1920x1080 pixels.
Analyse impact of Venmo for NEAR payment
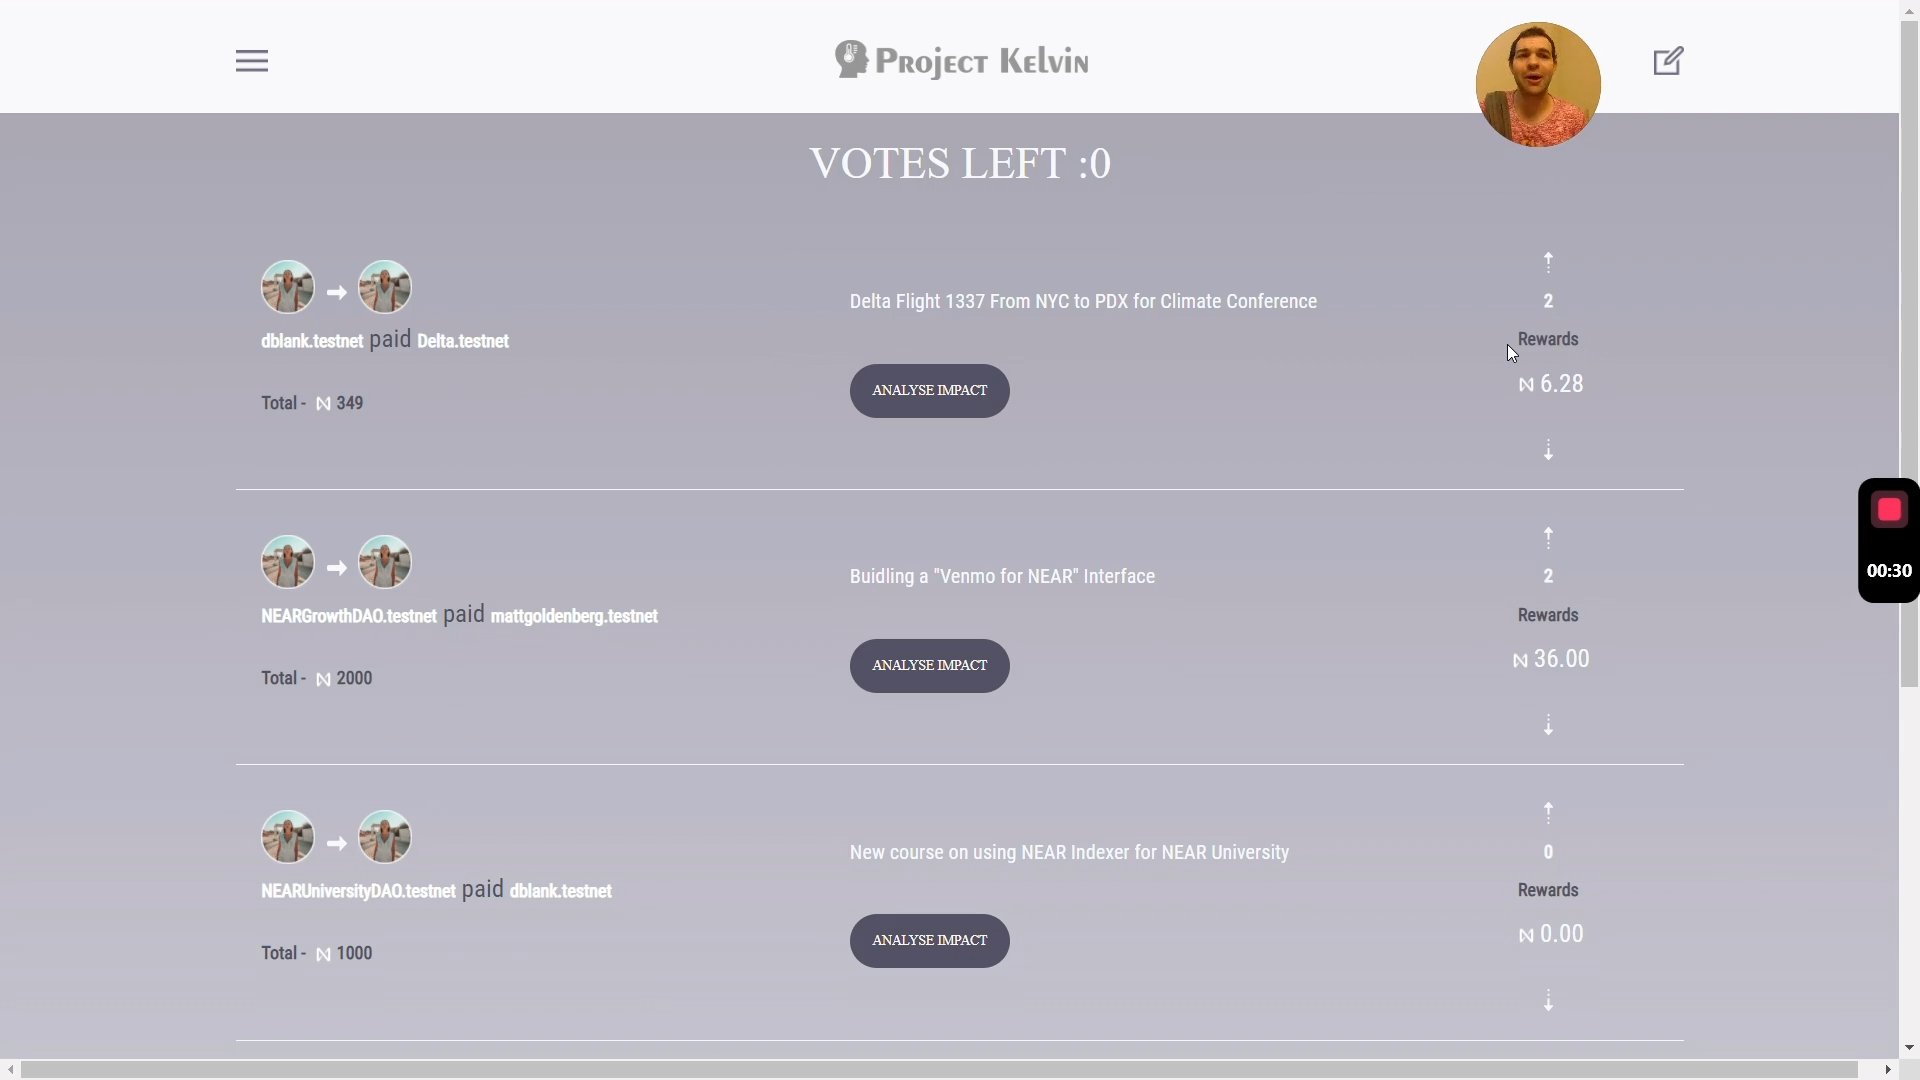pos(929,666)
